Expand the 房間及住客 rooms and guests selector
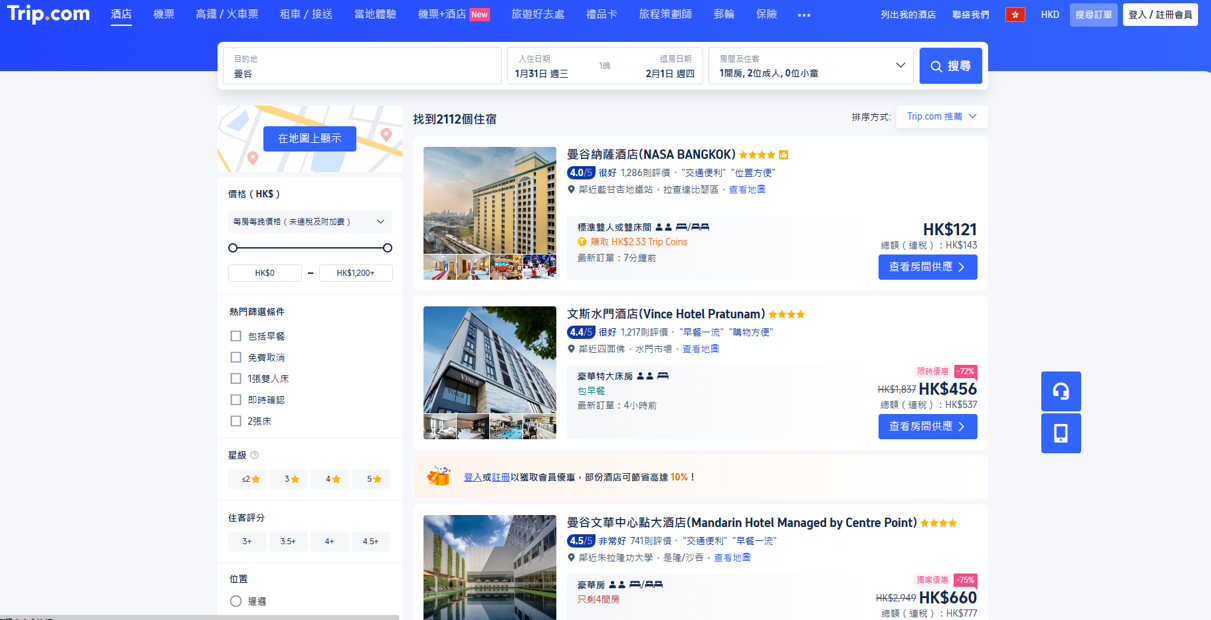1211x620 pixels. pos(810,66)
